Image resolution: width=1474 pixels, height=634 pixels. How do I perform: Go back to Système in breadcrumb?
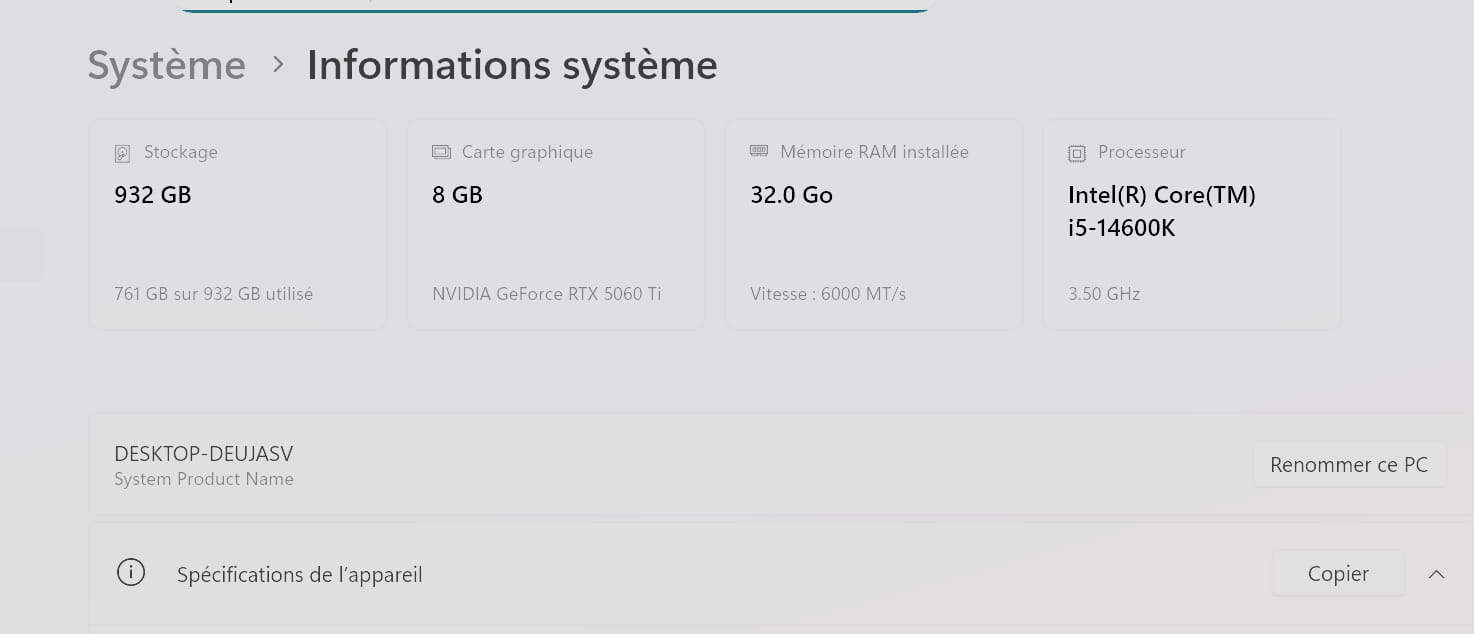(166, 65)
